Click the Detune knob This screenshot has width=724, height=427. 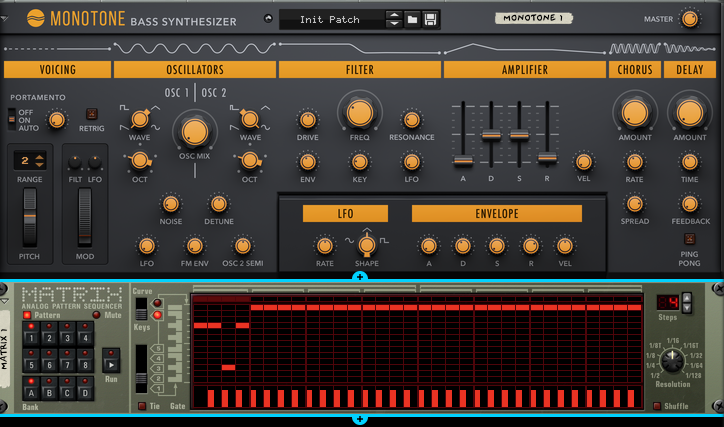(x=219, y=204)
